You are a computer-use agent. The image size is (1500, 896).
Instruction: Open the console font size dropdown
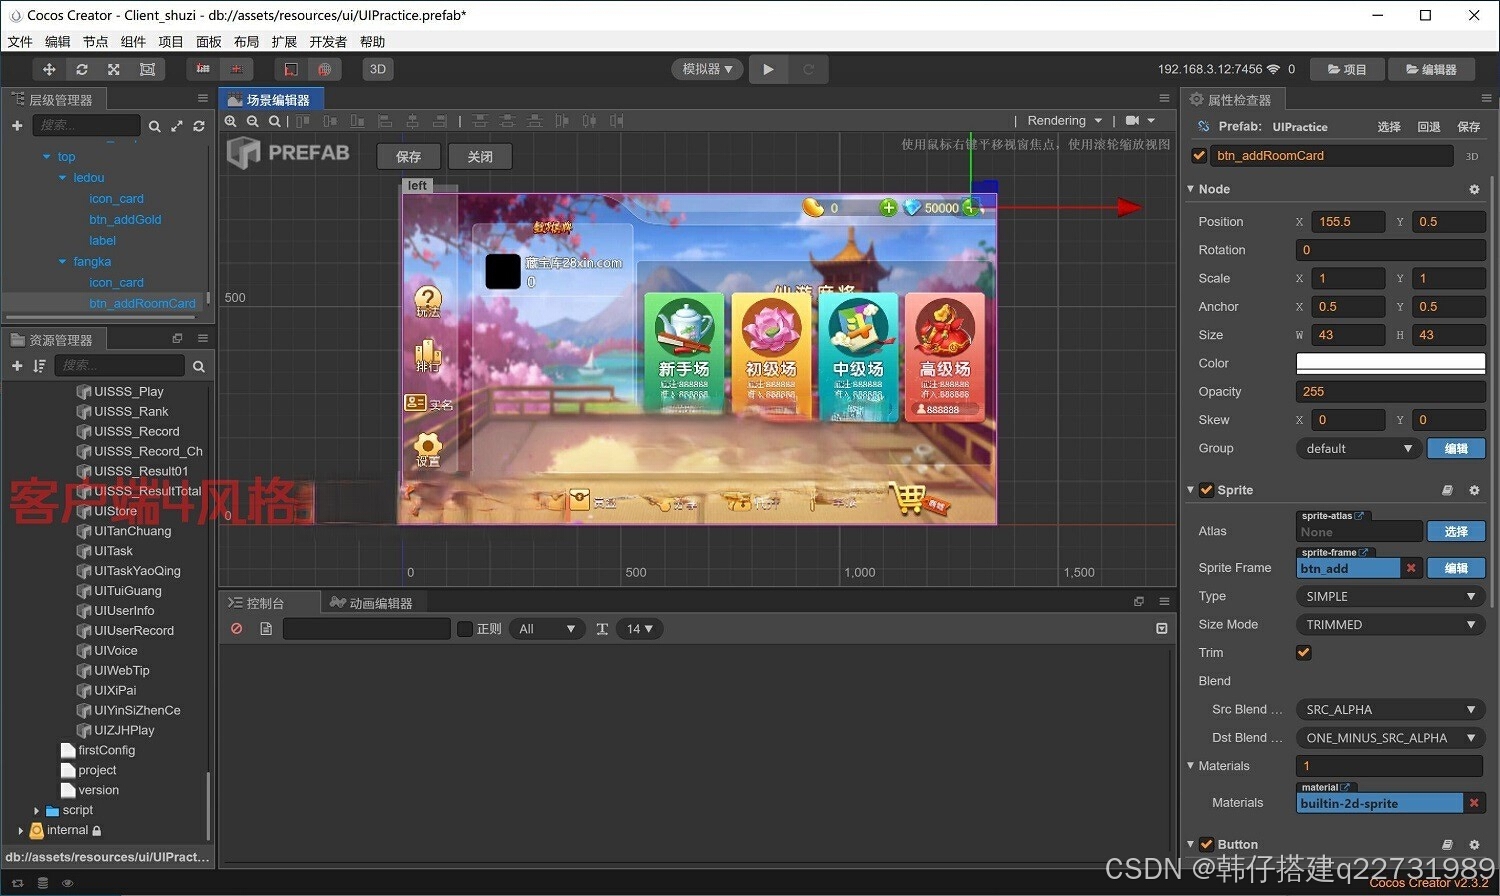point(639,629)
